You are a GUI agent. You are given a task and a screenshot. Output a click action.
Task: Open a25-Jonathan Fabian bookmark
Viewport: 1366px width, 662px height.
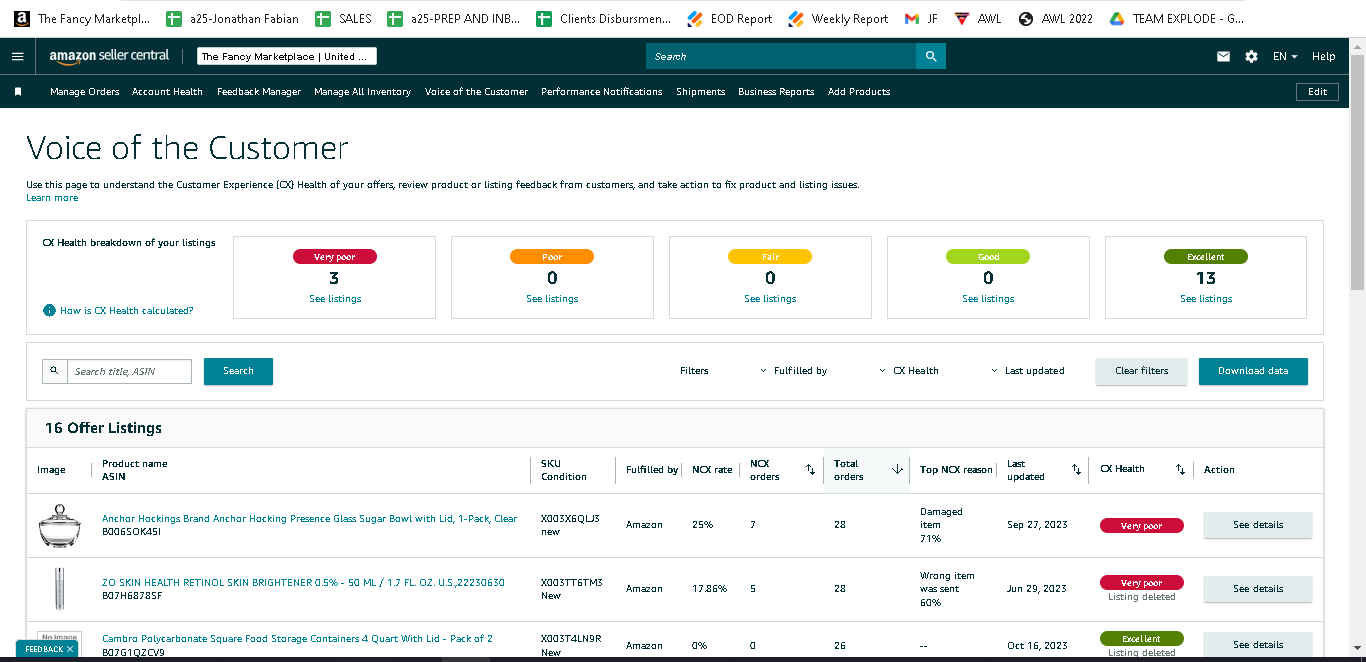[x=232, y=18]
